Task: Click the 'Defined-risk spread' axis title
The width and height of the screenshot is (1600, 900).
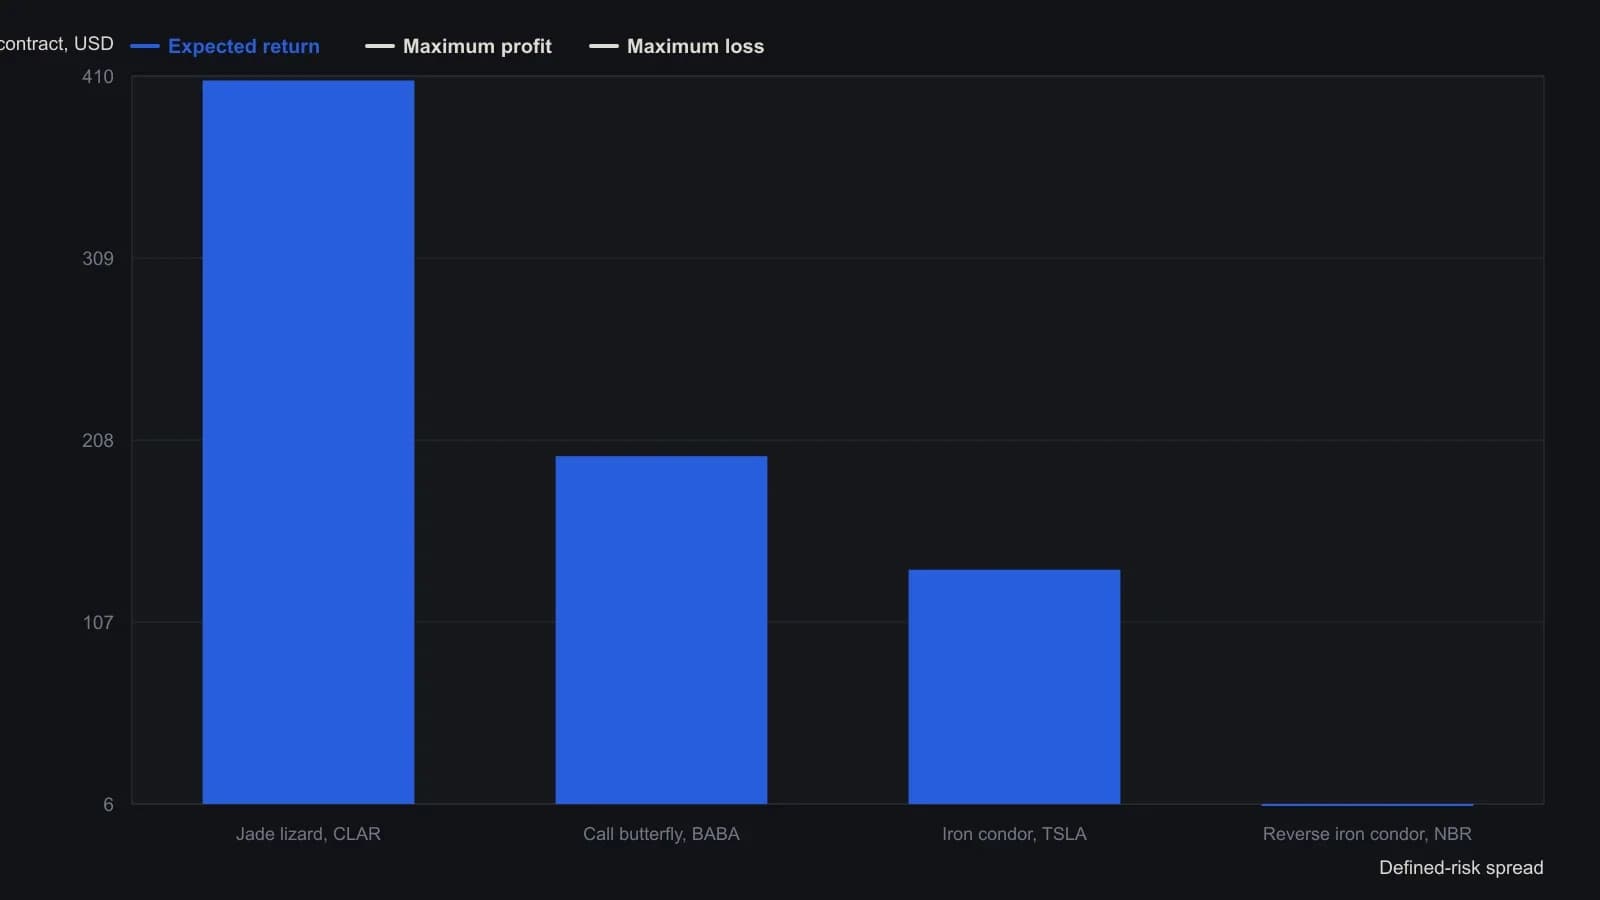Action: pos(1461,868)
